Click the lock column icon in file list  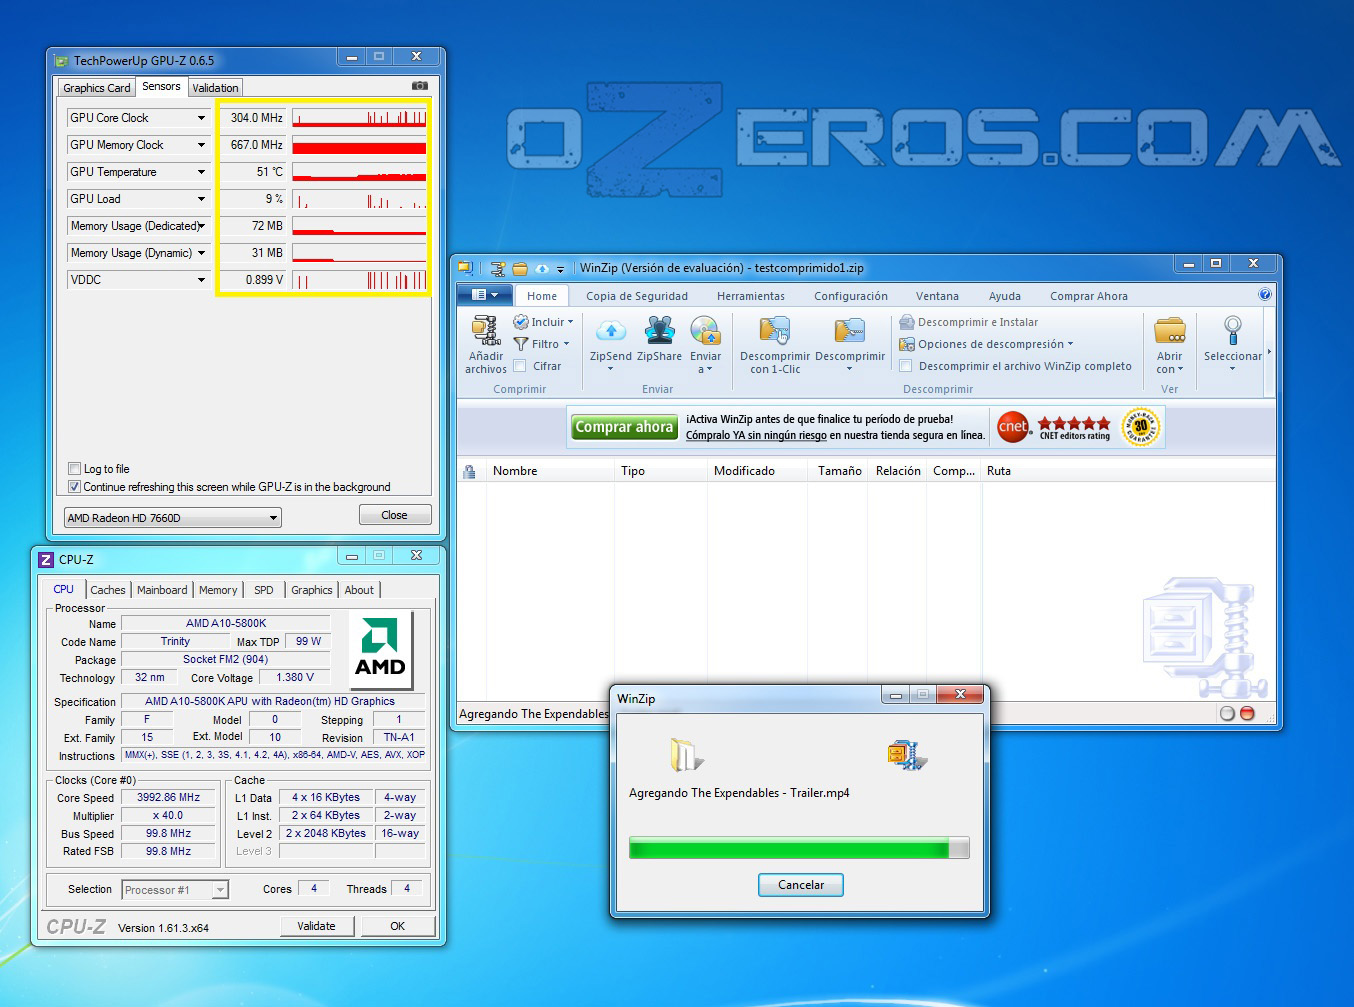coord(469,472)
